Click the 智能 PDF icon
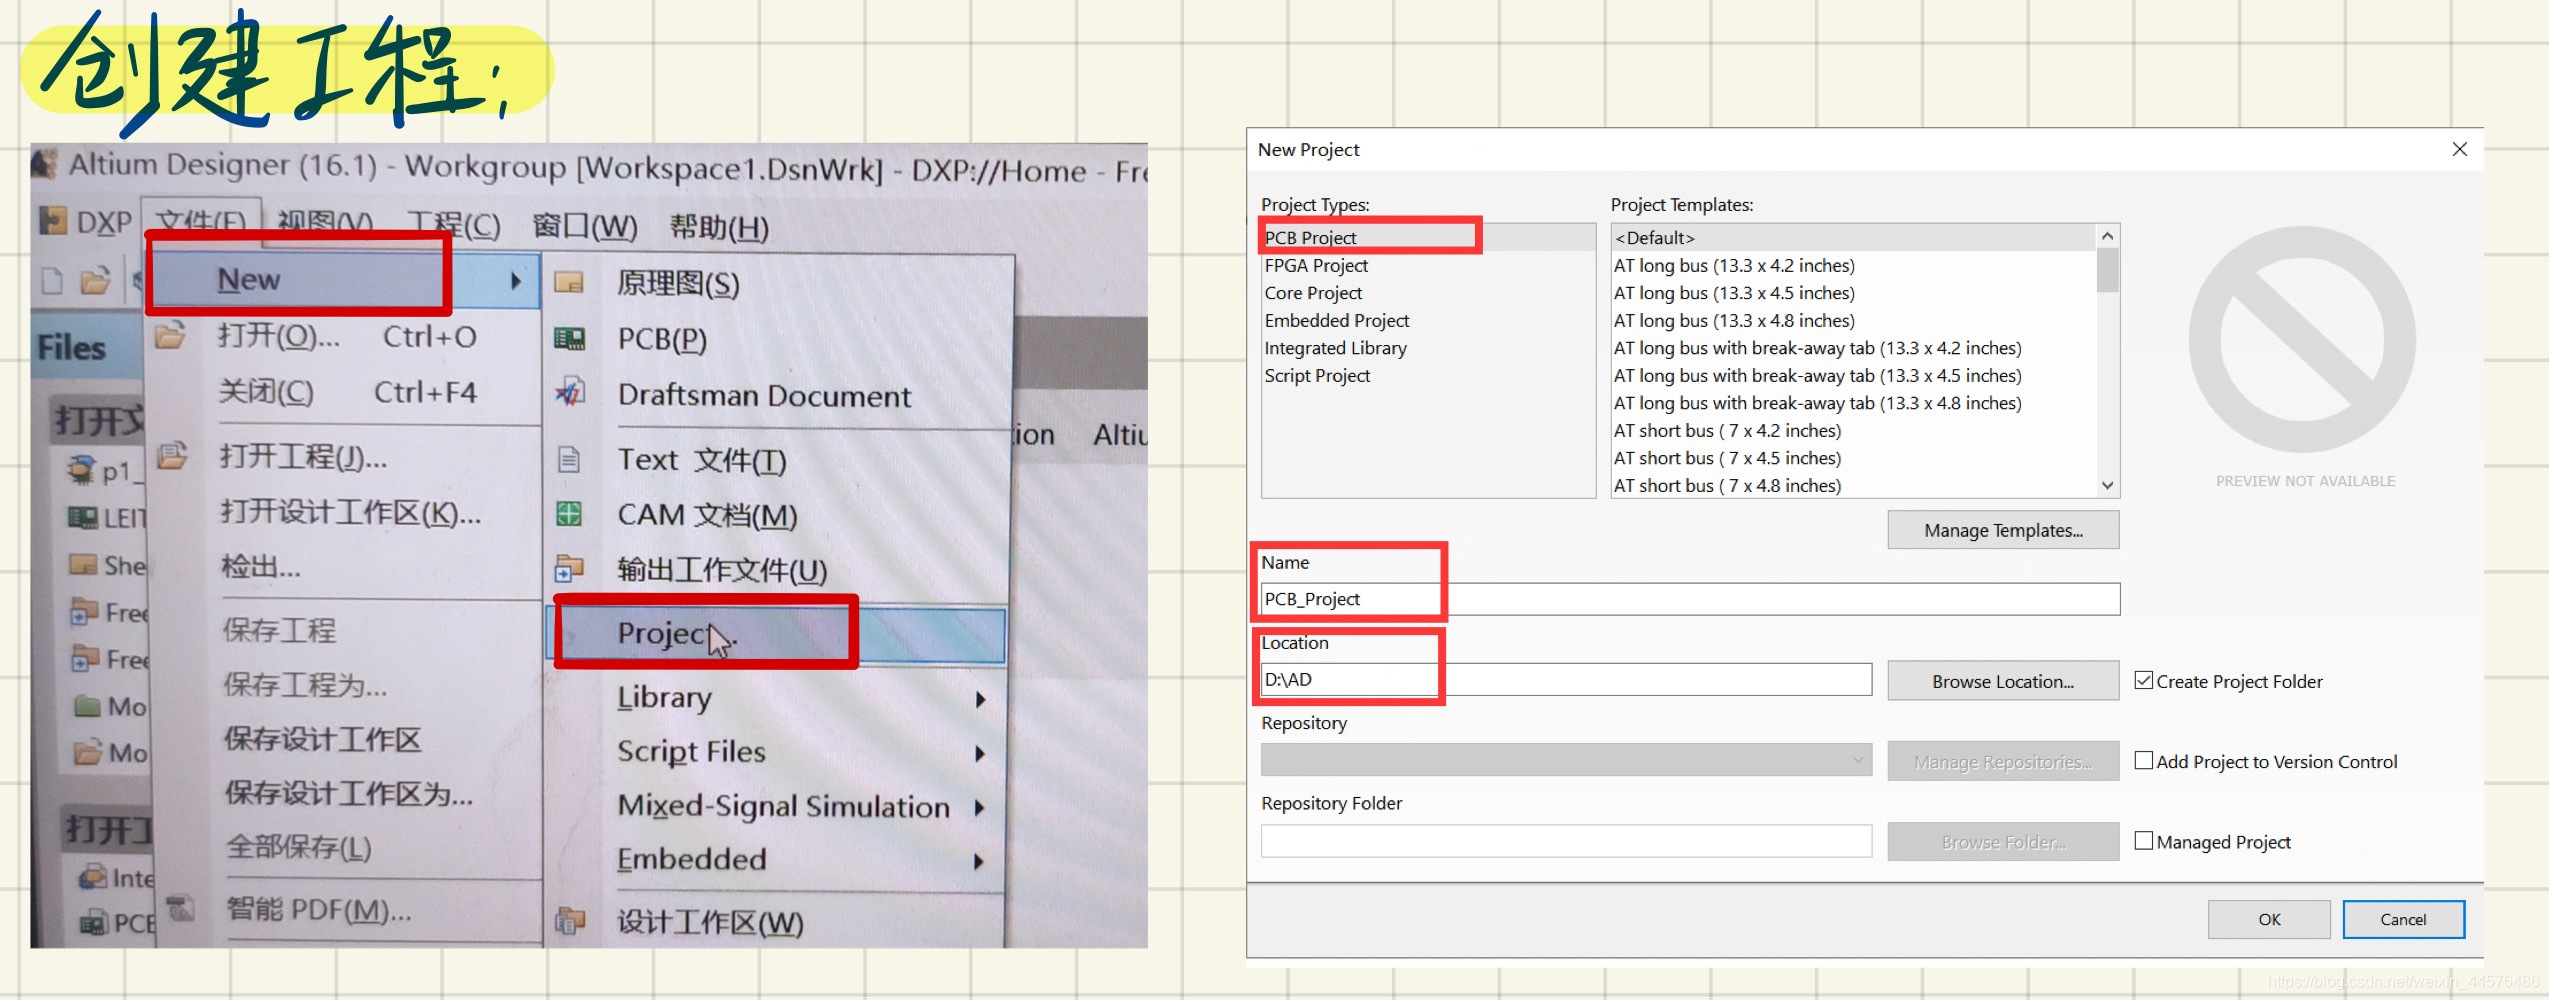2549x1000 pixels. coord(181,908)
